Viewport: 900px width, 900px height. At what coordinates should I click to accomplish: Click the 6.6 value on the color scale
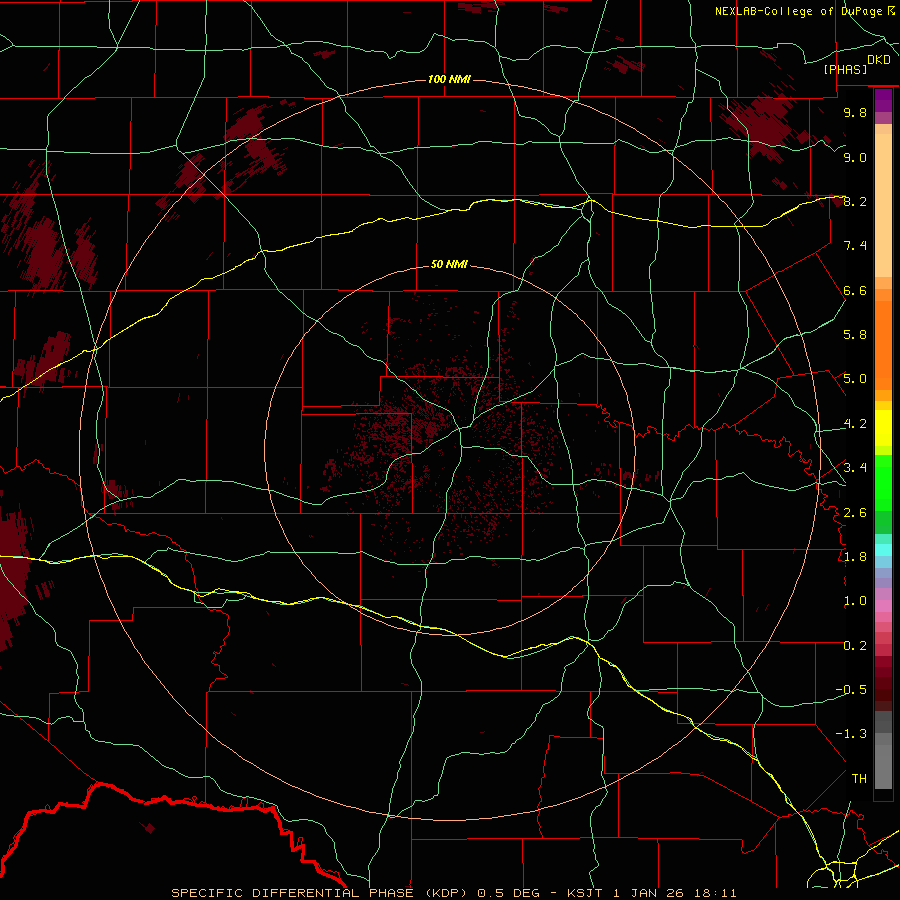point(855,290)
